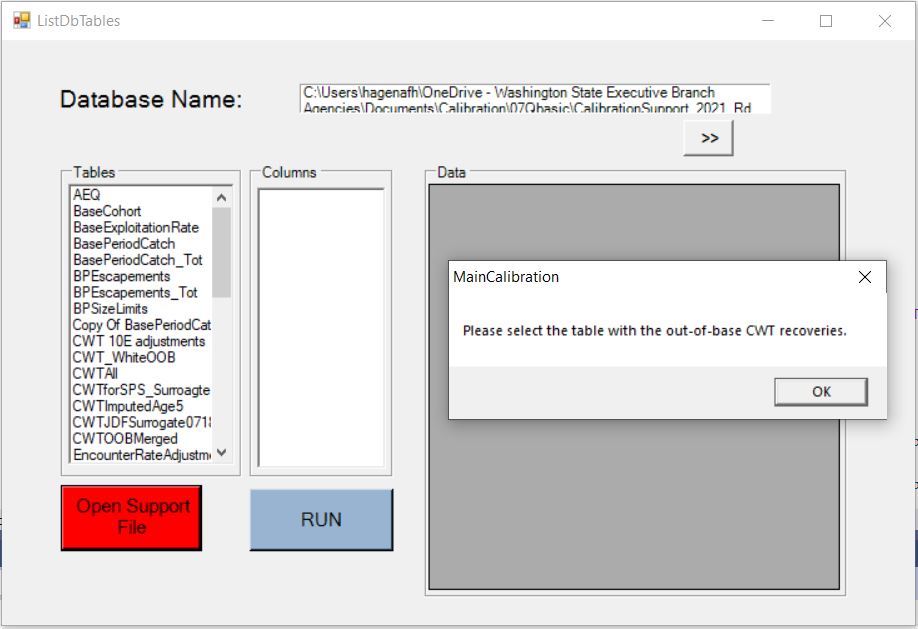Click inside the empty Columns list box

(321, 327)
